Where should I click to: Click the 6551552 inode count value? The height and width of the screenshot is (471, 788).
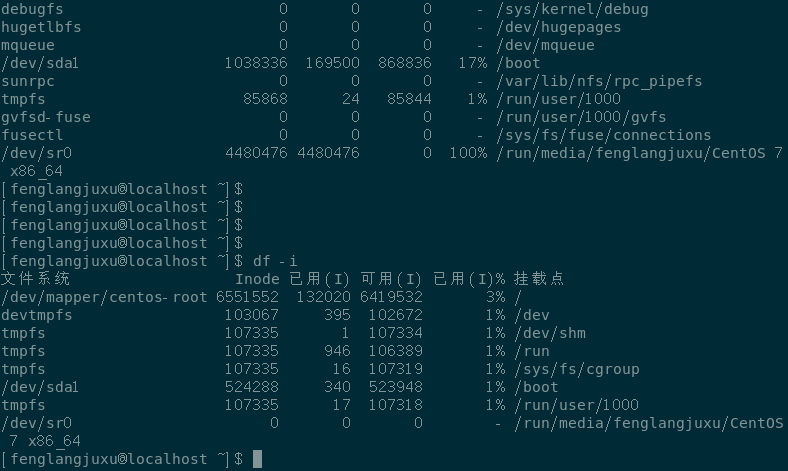coord(247,297)
